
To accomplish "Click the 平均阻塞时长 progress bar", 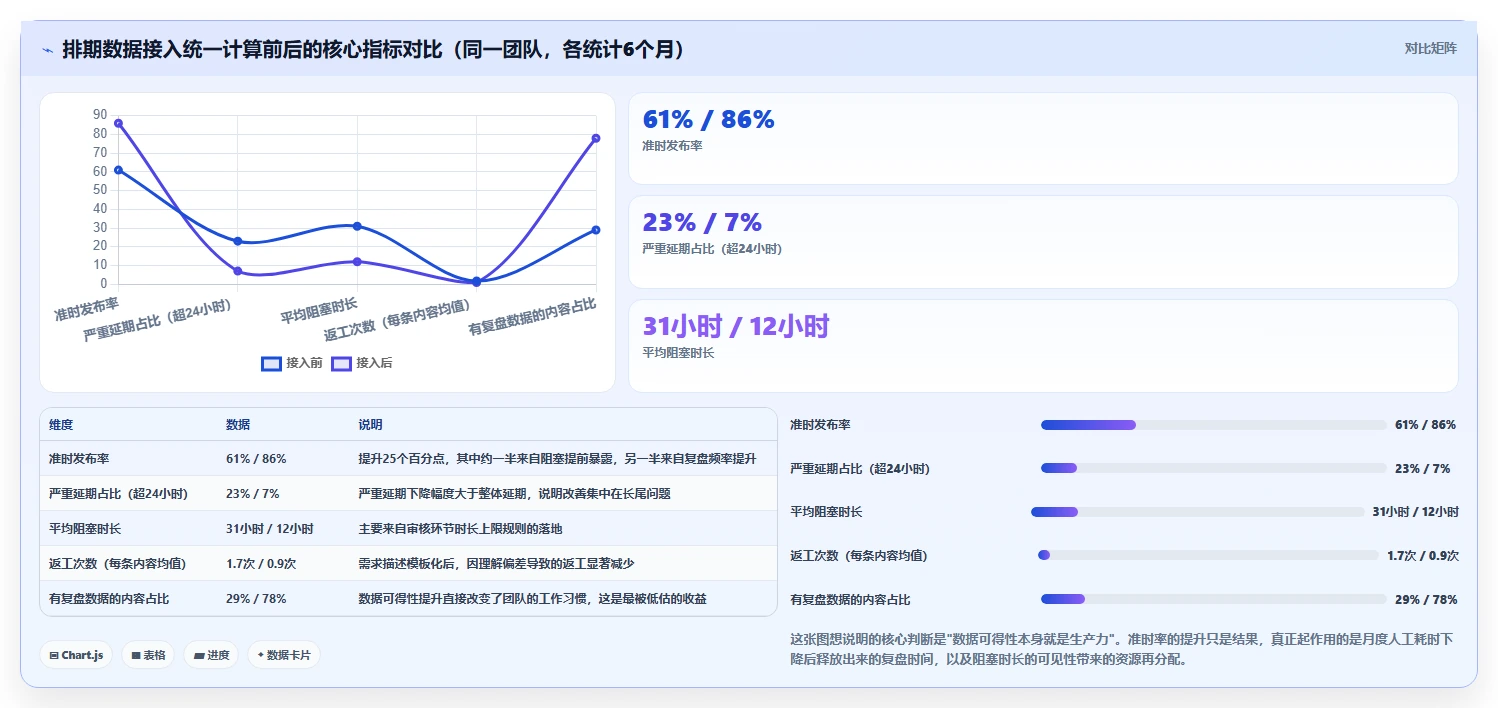I will point(1197,512).
